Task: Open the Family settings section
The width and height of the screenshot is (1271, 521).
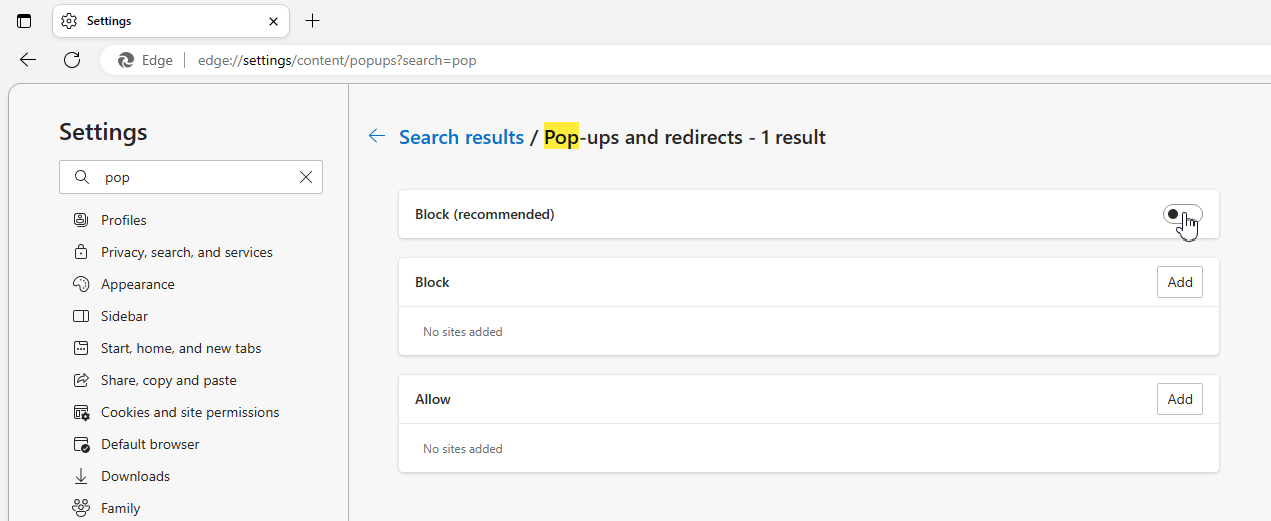Action: click(120, 508)
